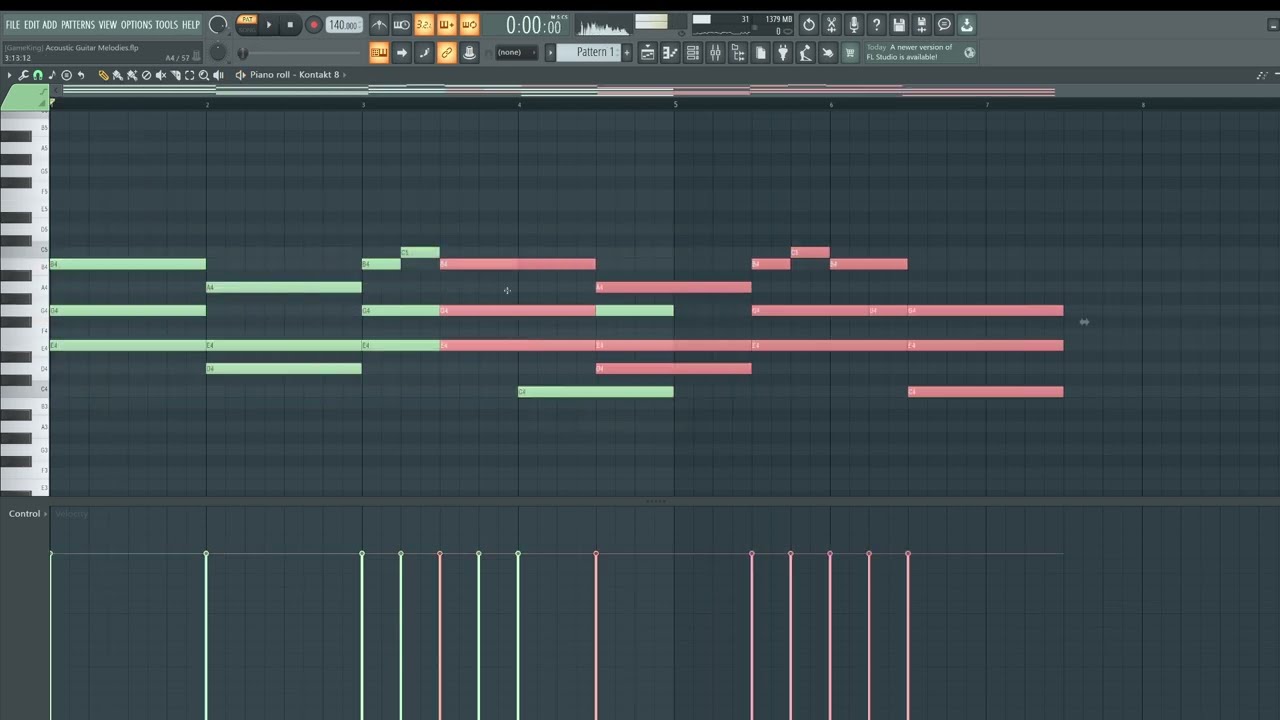Click the 140 tempo field
The width and height of the screenshot is (1280, 720).
pos(344,25)
